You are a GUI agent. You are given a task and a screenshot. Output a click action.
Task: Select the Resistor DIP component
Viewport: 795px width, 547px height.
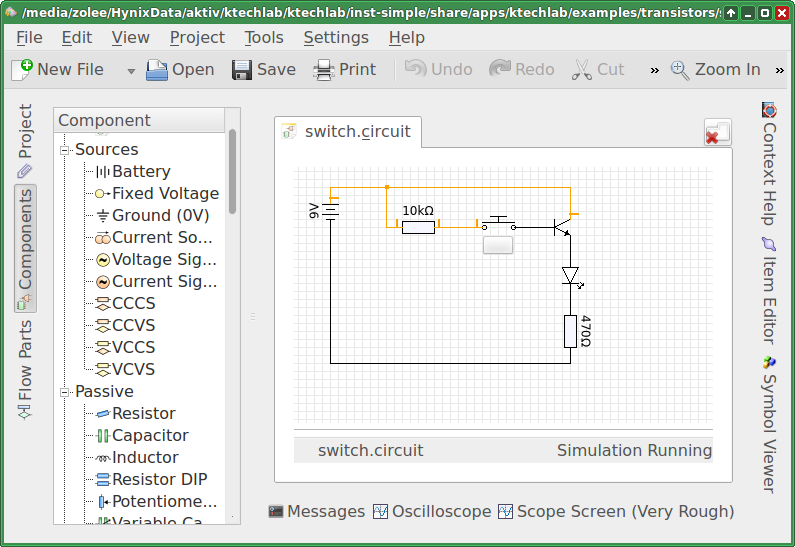click(151, 479)
